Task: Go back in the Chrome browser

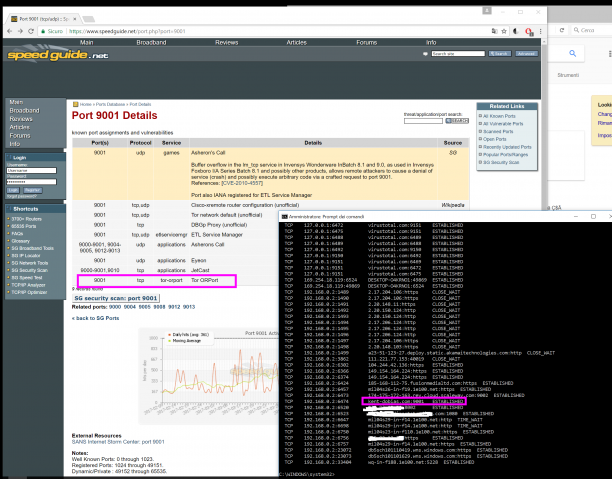Action: [9, 31]
